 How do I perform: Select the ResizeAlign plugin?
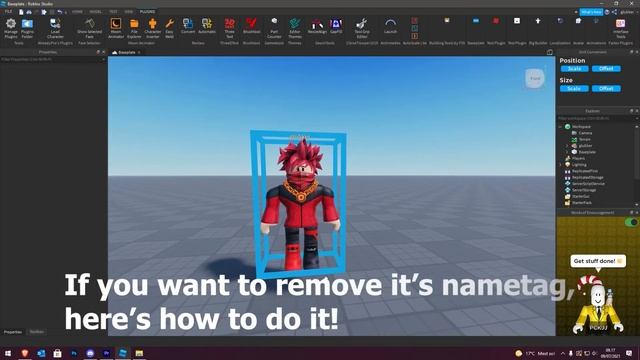317,26
